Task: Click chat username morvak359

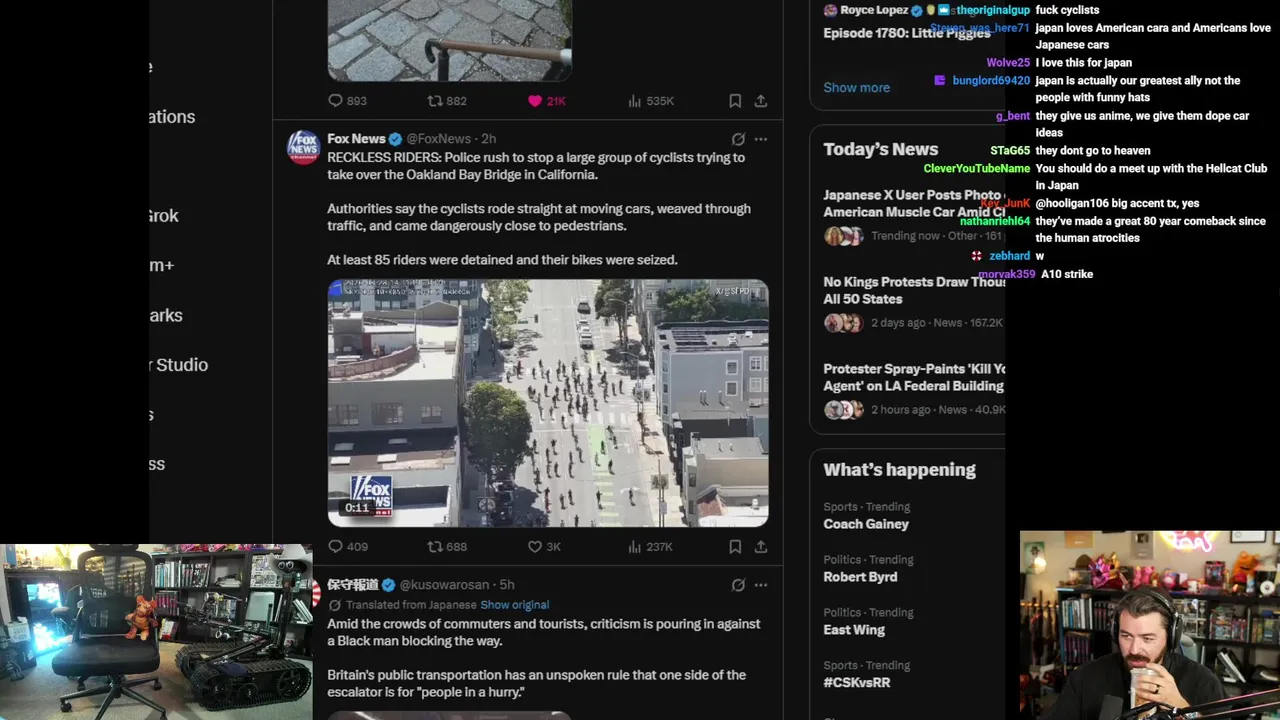Action: click(1005, 274)
